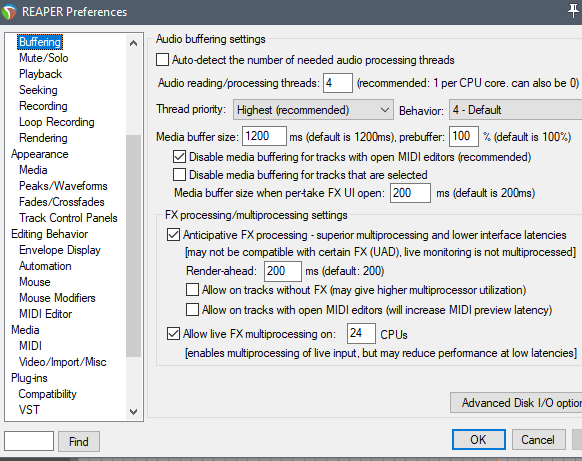Open Envelope Display preferences
The height and width of the screenshot is (461, 582).
point(60,250)
